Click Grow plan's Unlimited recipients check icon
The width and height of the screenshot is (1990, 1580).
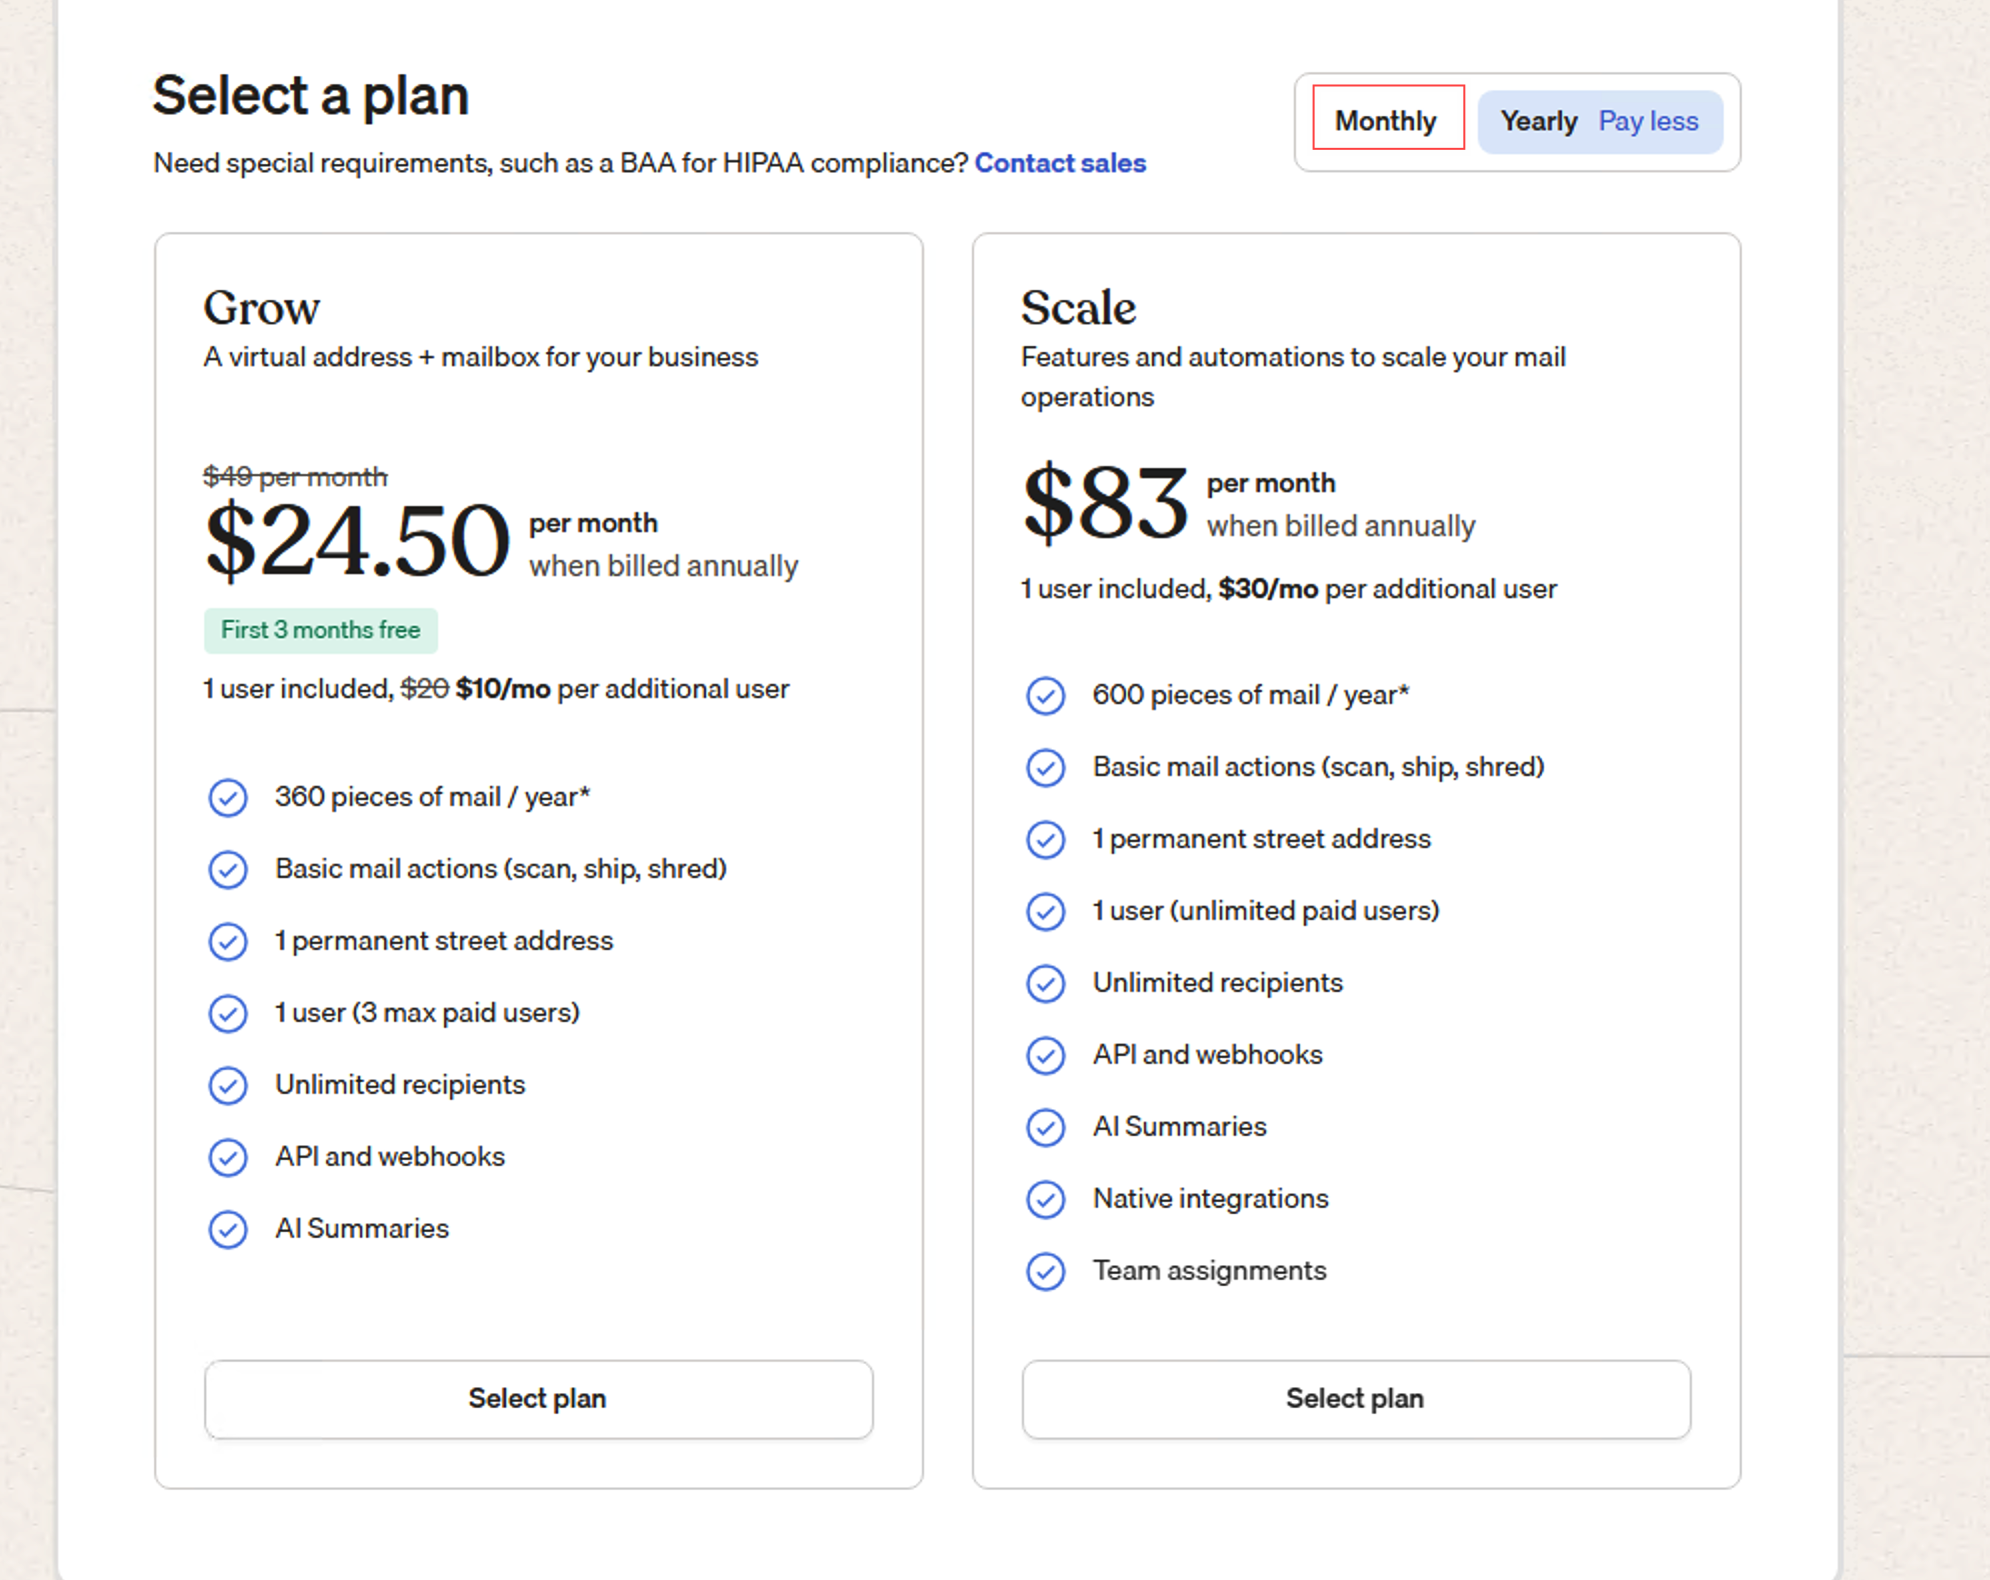228,1085
